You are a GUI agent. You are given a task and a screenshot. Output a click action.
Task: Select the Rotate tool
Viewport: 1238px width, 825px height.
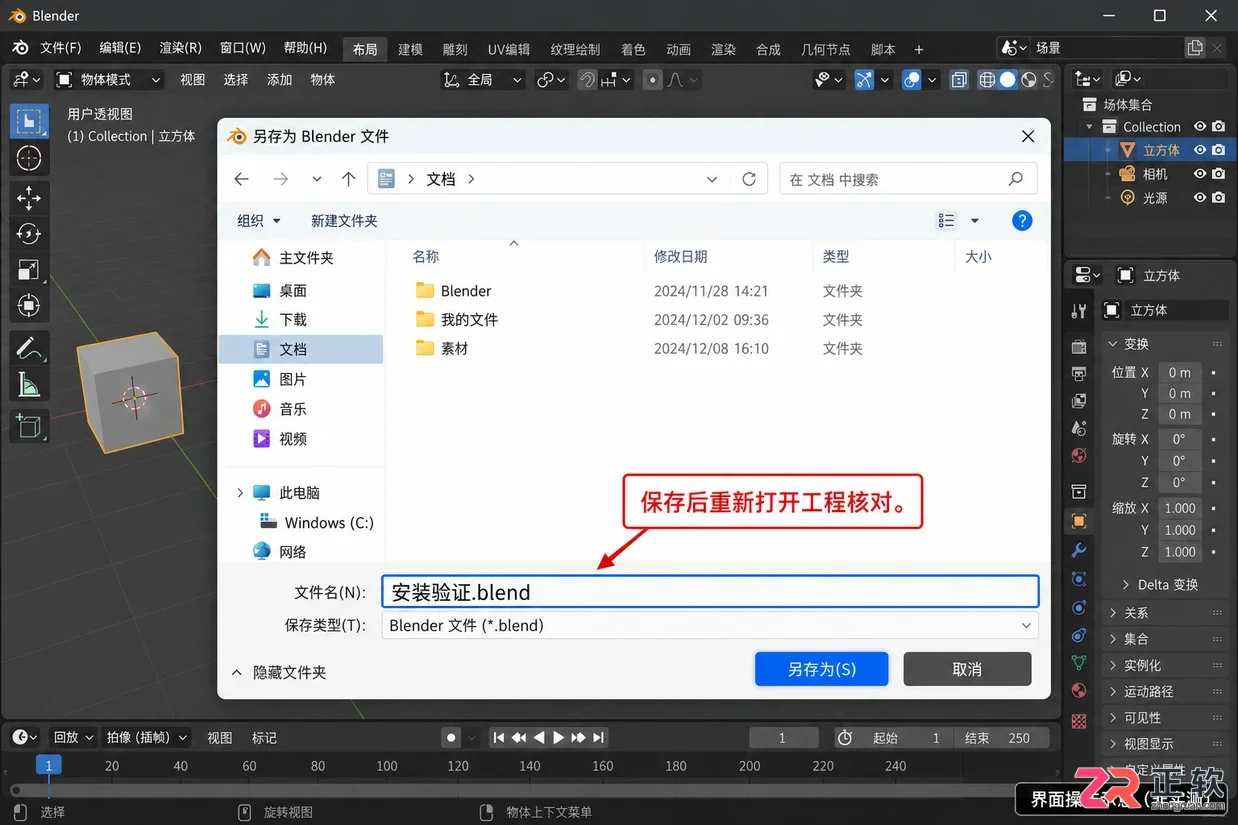tap(29, 233)
